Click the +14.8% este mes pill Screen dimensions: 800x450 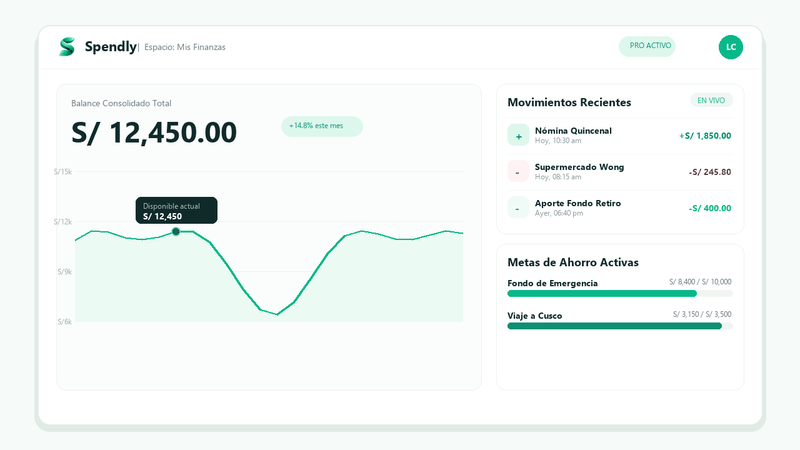pyautogui.click(x=322, y=126)
